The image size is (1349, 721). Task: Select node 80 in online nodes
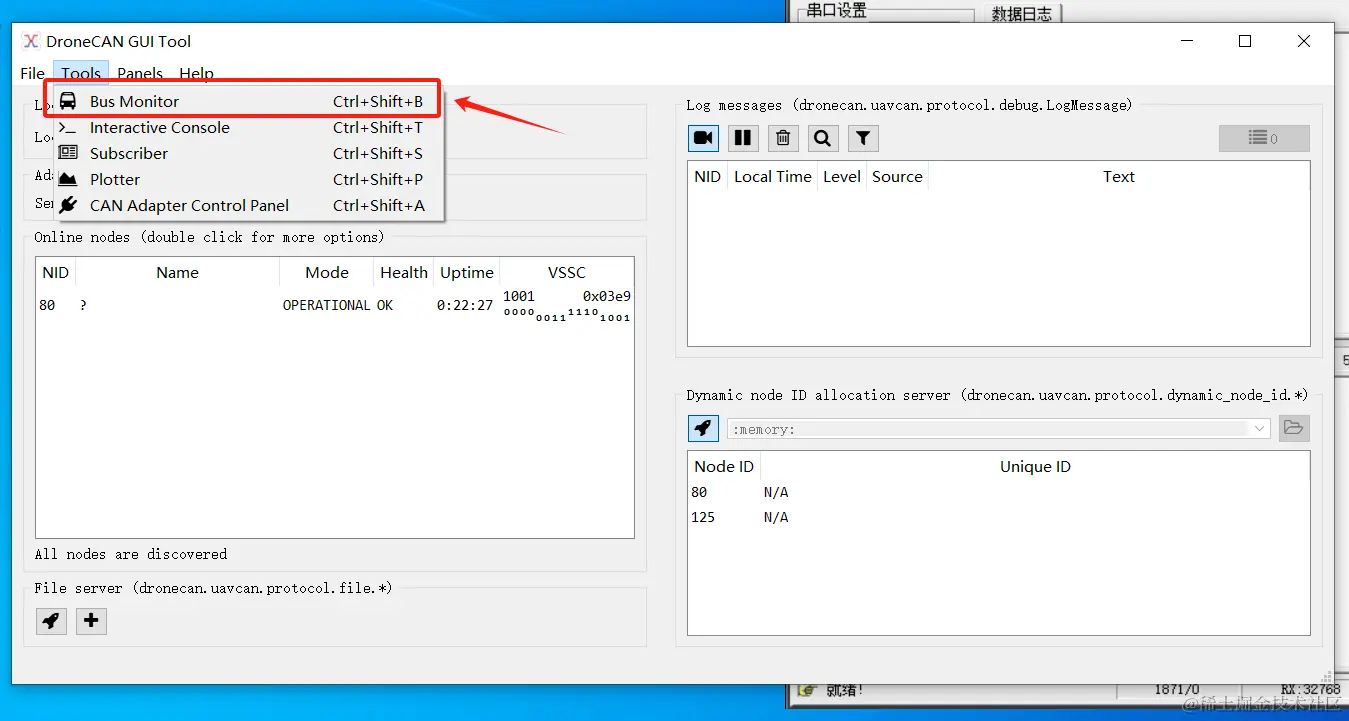(335, 305)
